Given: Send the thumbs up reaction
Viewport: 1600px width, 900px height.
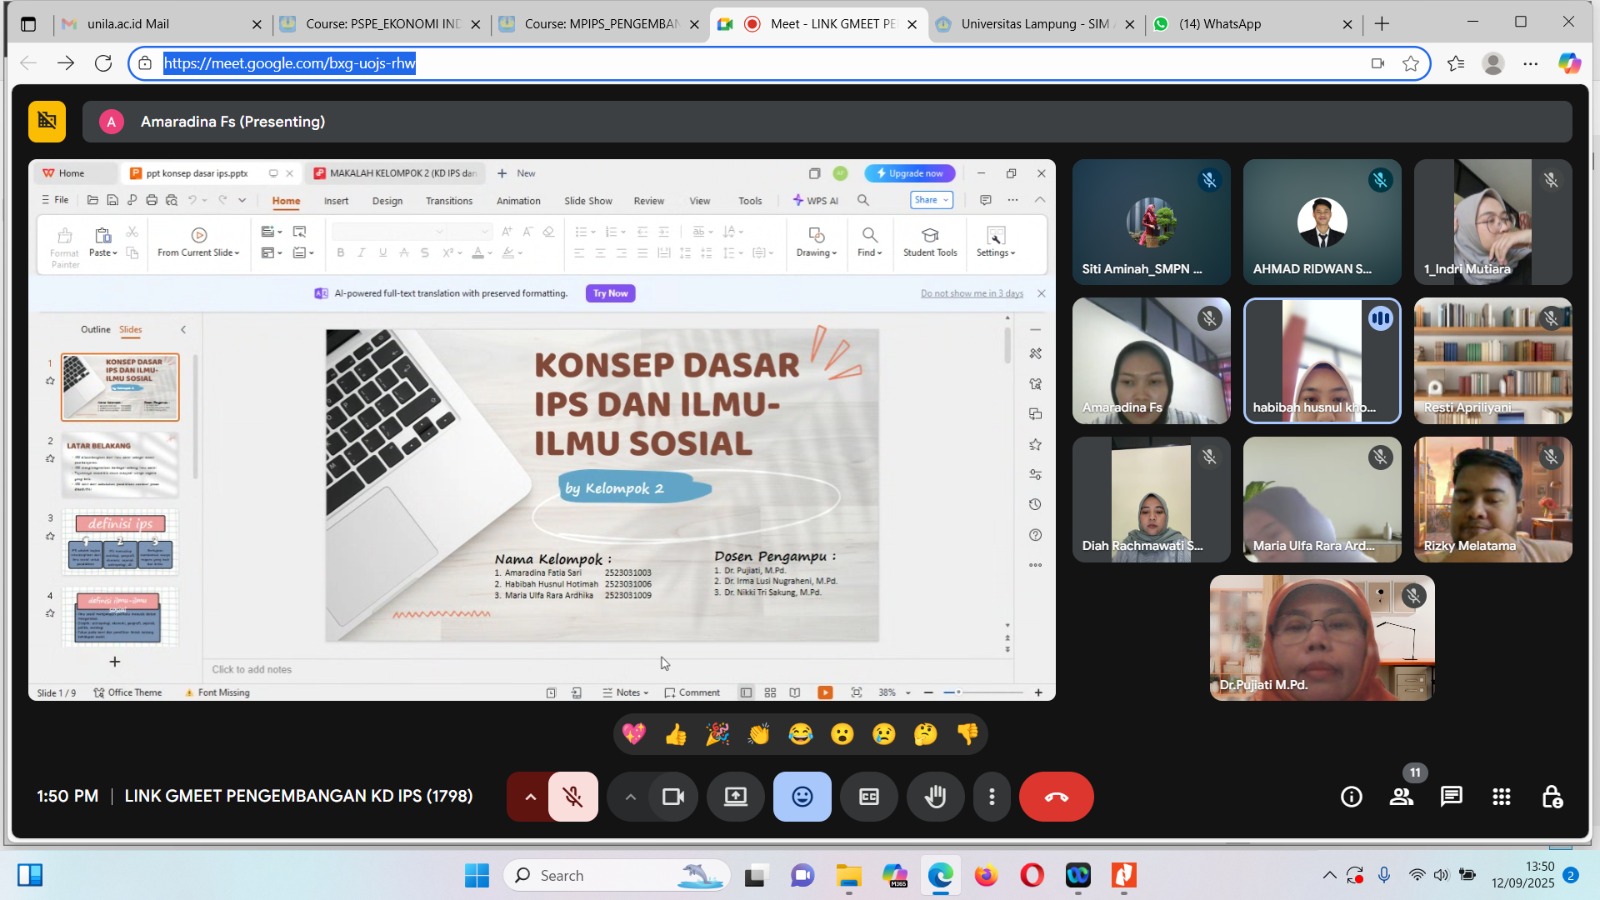Looking at the screenshot, I should 676,735.
